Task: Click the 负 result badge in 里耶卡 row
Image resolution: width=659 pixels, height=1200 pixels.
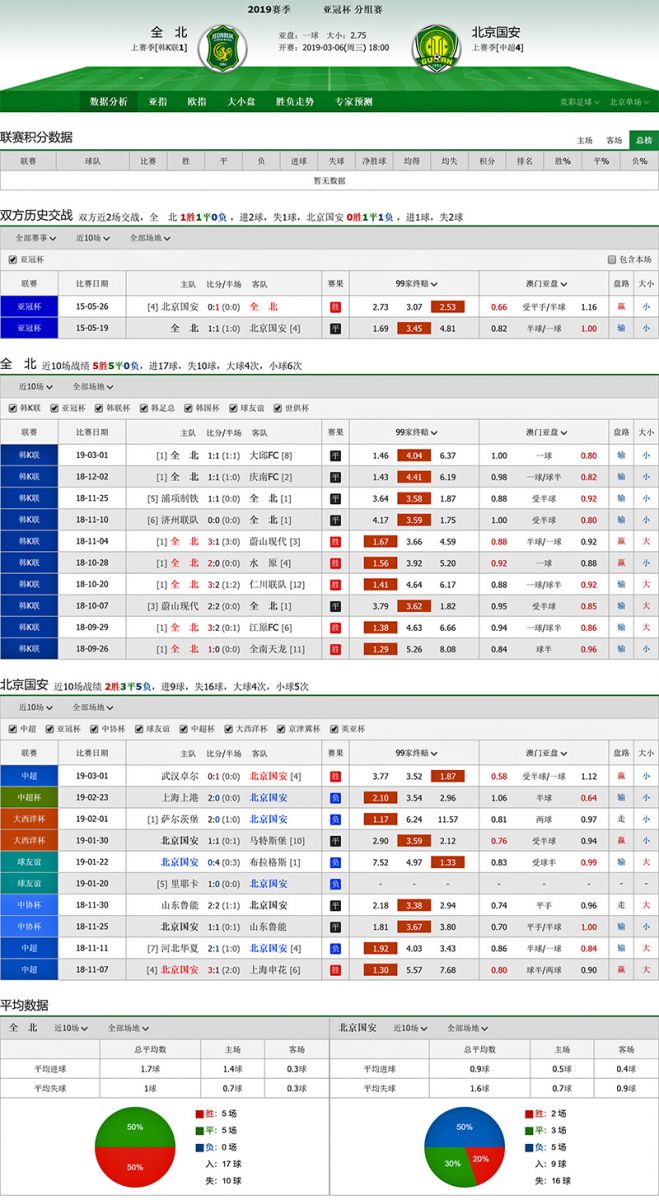Action: tap(335, 884)
